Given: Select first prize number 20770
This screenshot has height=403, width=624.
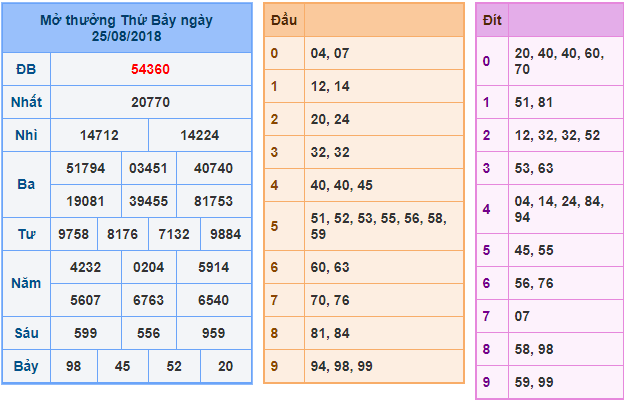Looking at the screenshot, I should click(151, 102).
